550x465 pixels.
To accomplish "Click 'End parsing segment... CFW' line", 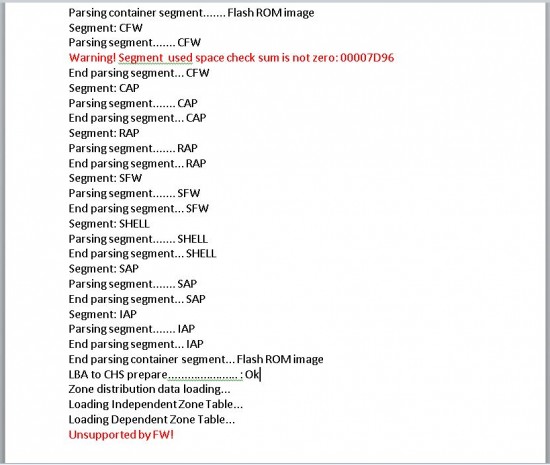I will pos(139,73).
